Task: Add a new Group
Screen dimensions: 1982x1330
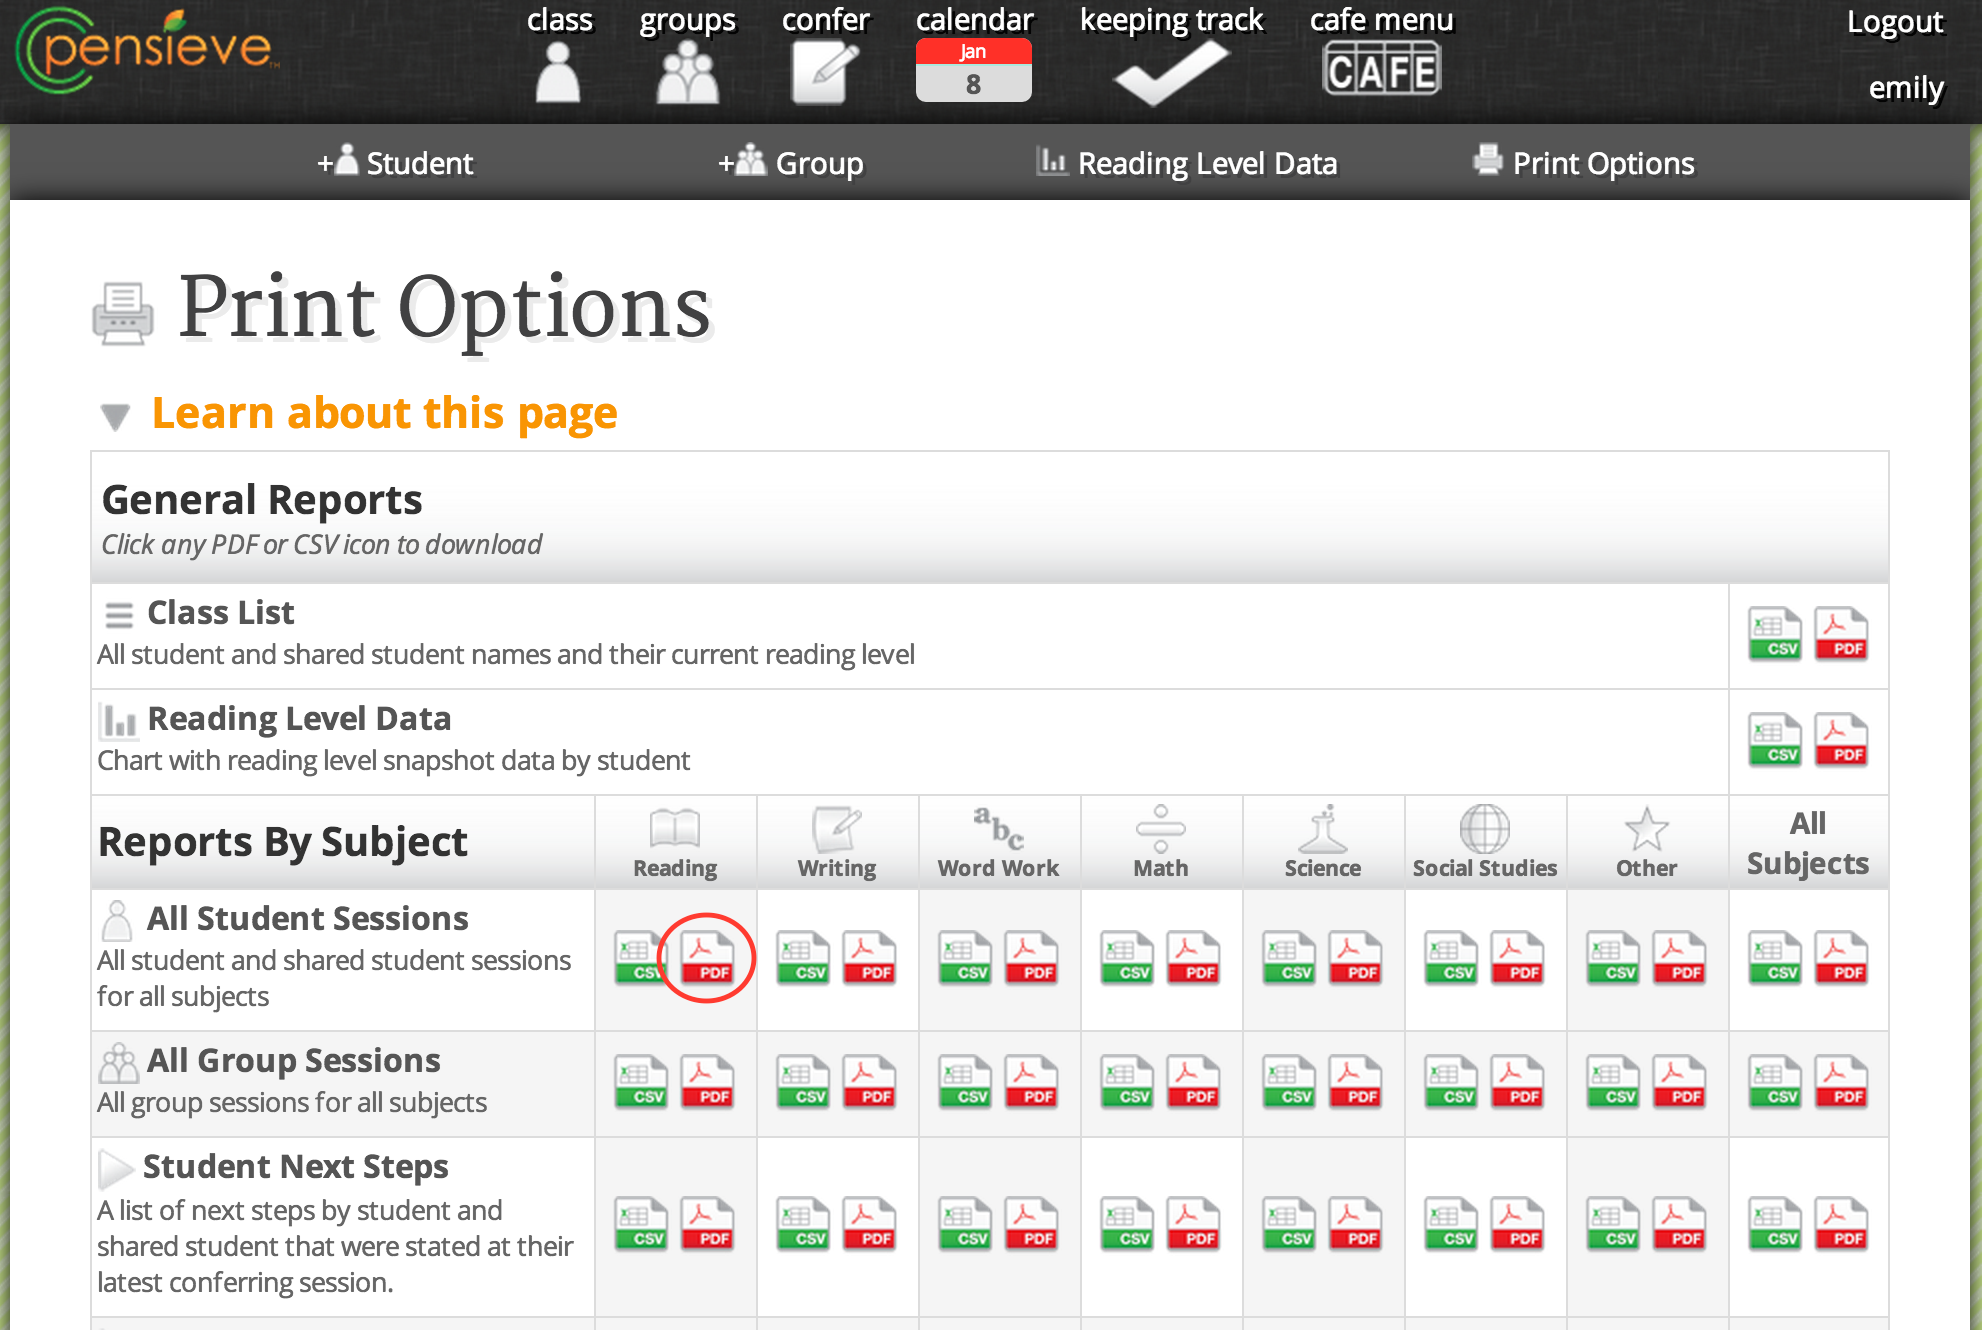Action: (x=790, y=162)
